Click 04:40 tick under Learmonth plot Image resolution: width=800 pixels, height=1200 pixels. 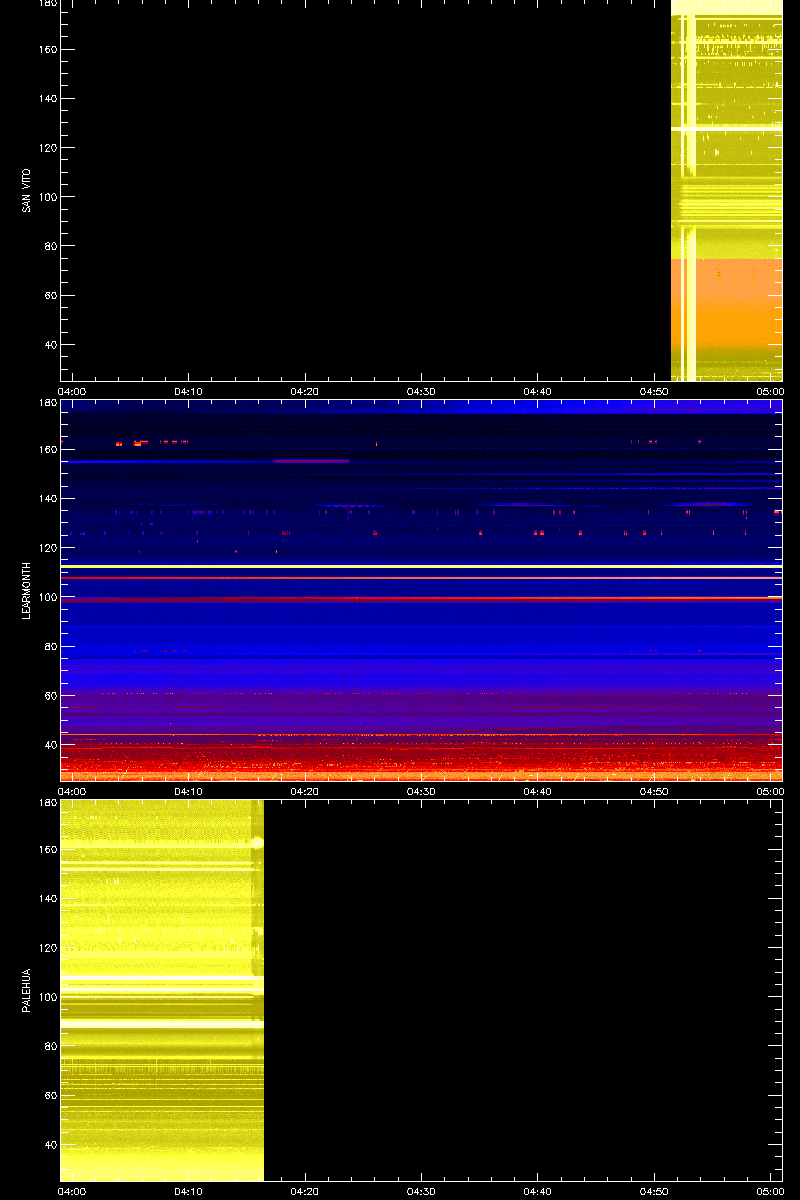(x=538, y=791)
